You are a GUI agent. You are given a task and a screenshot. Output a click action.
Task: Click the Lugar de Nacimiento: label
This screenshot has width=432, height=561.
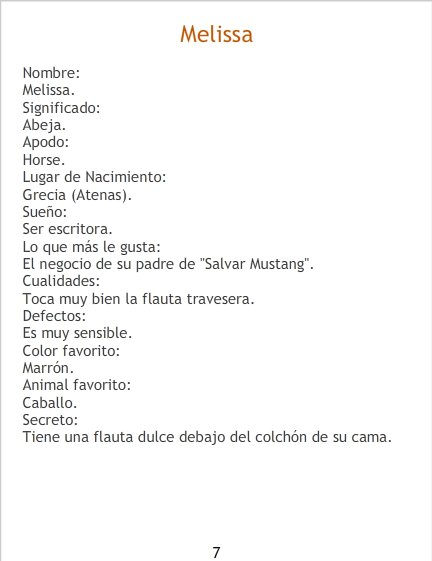[94, 177]
